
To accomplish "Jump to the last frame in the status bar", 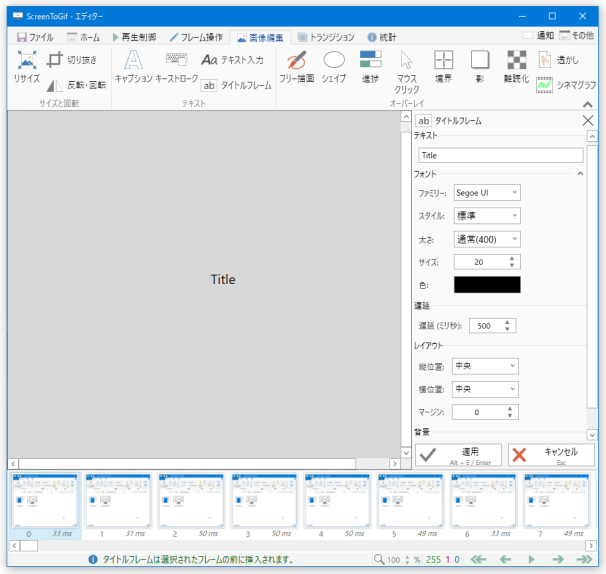I will 583,559.
